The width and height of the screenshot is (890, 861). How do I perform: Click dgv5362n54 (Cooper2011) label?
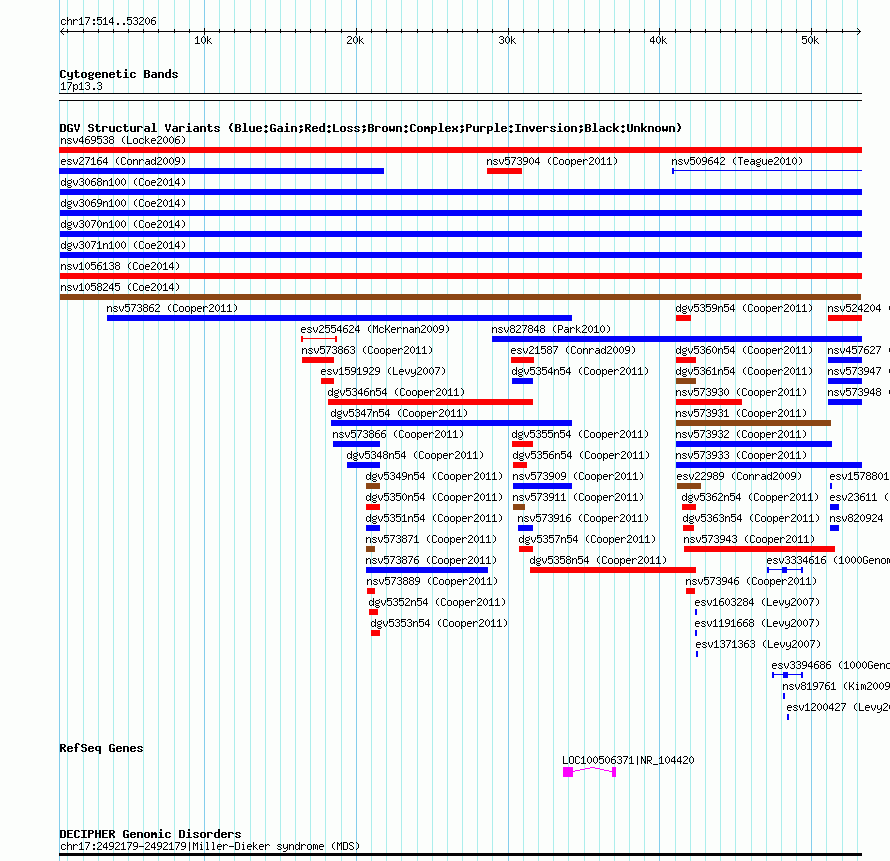click(x=750, y=497)
